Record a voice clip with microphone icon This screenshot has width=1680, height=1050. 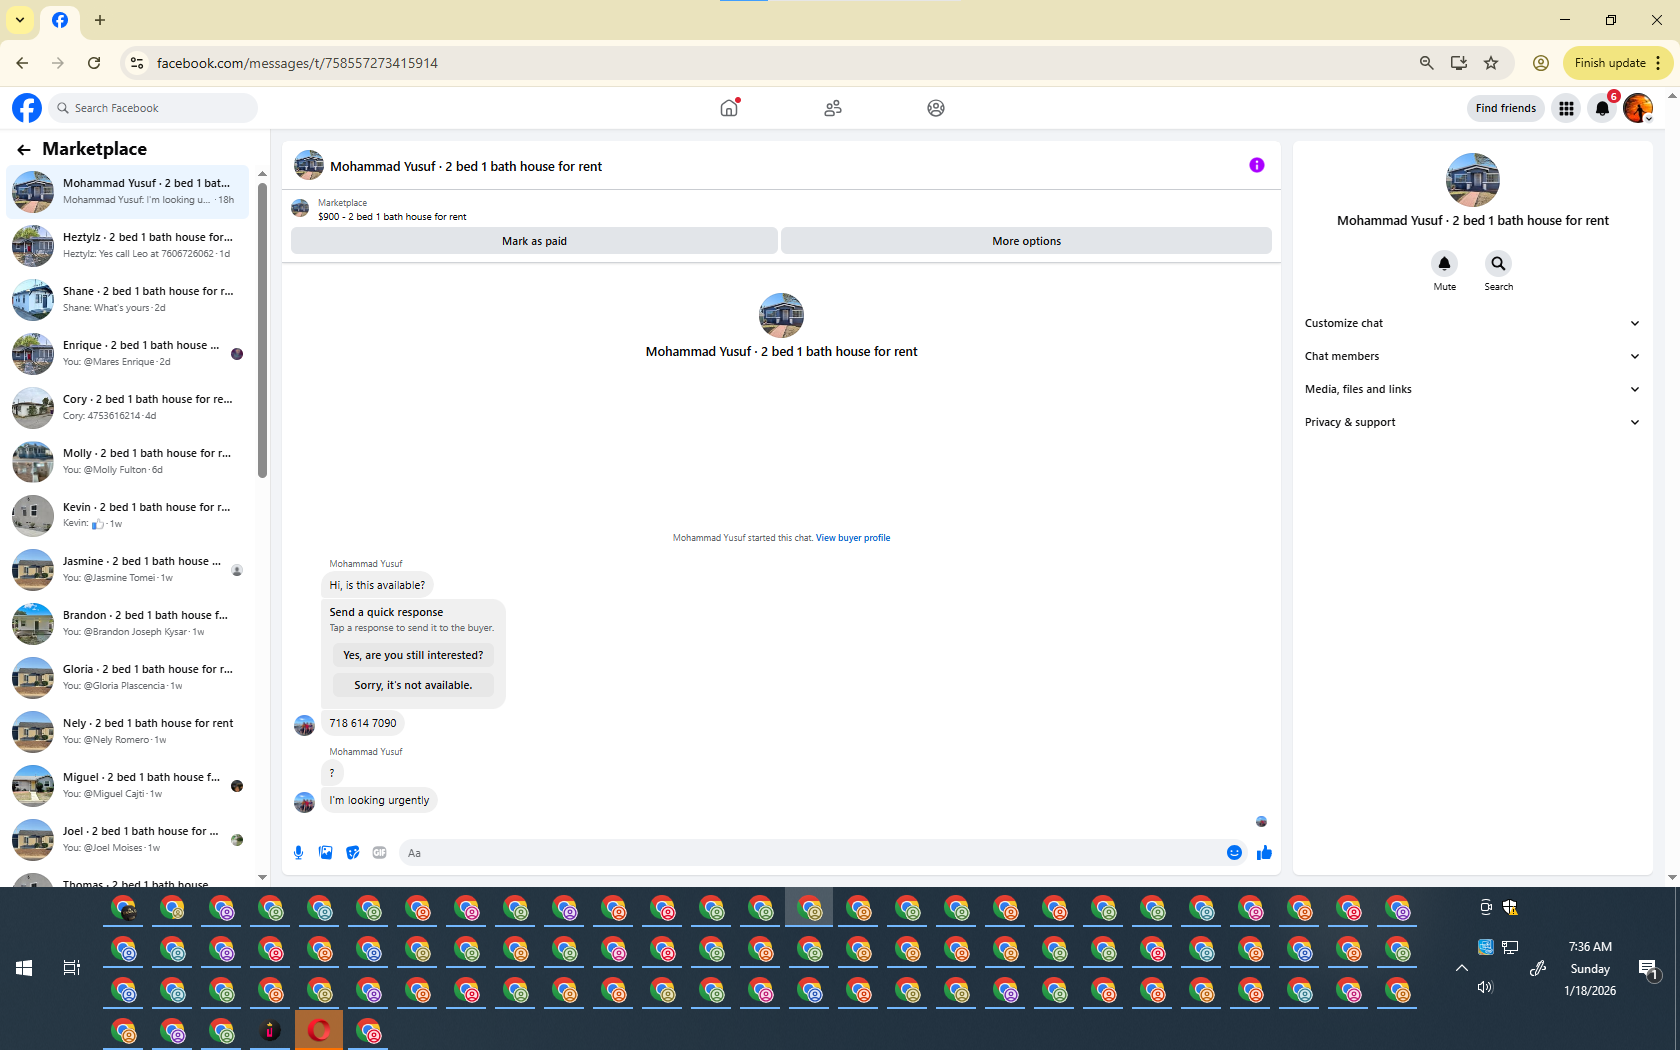pyautogui.click(x=298, y=853)
